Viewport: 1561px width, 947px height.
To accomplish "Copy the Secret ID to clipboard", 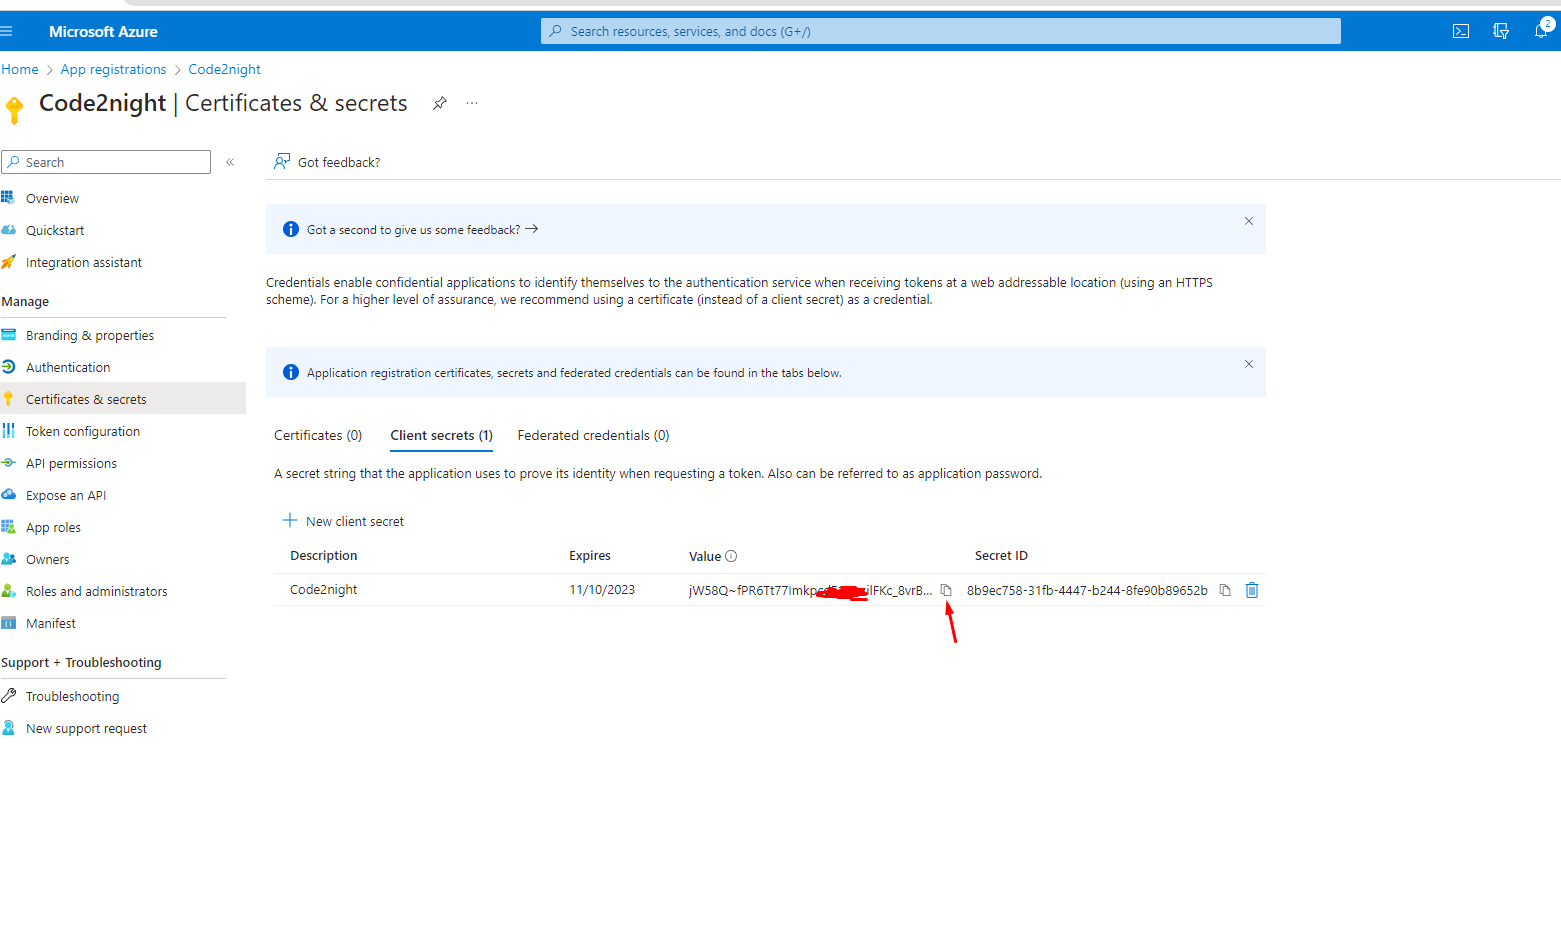I will [x=1225, y=590].
